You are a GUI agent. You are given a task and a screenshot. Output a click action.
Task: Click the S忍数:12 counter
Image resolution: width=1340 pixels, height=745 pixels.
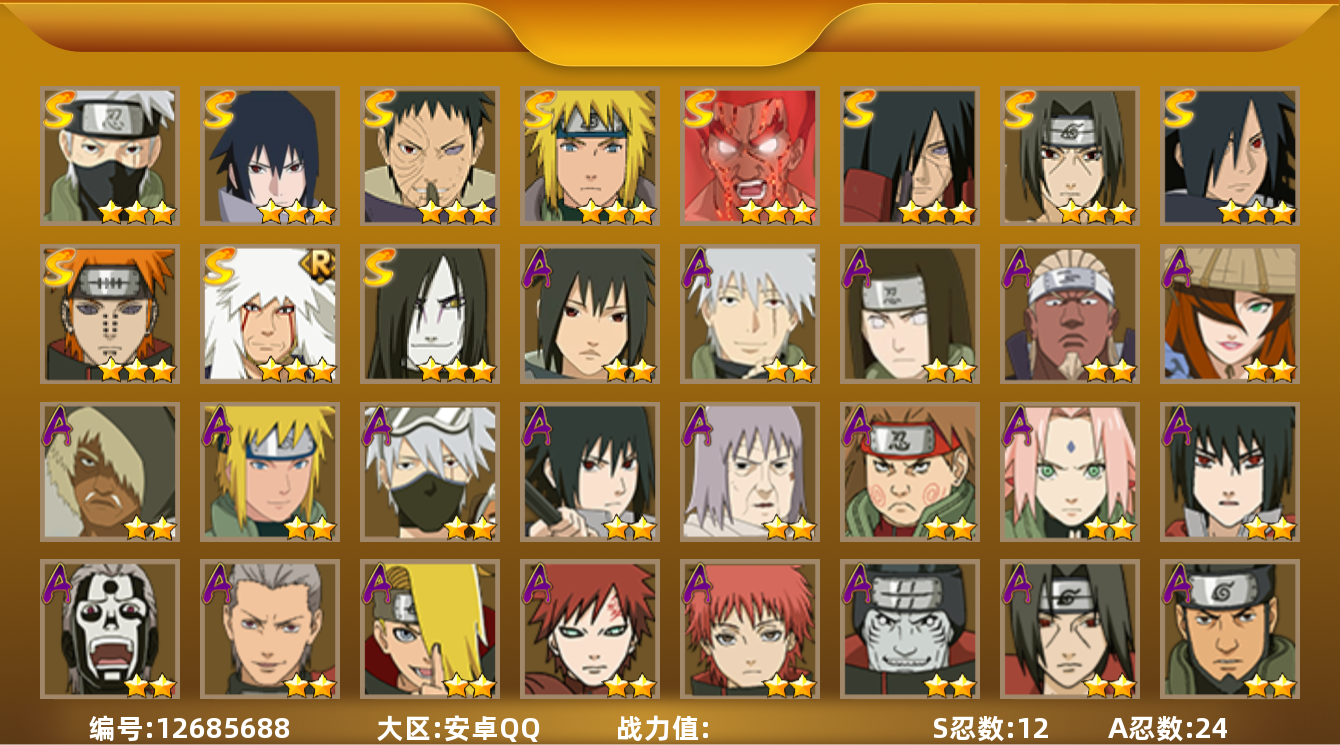coord(991,728)
